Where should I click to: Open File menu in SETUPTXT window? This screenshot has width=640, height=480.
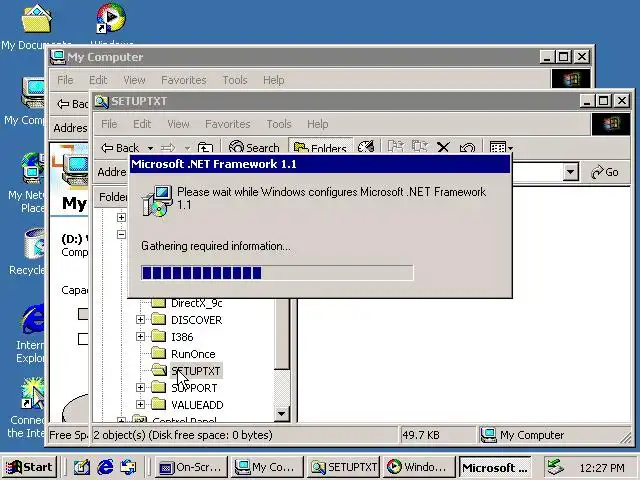click(109, 124)
